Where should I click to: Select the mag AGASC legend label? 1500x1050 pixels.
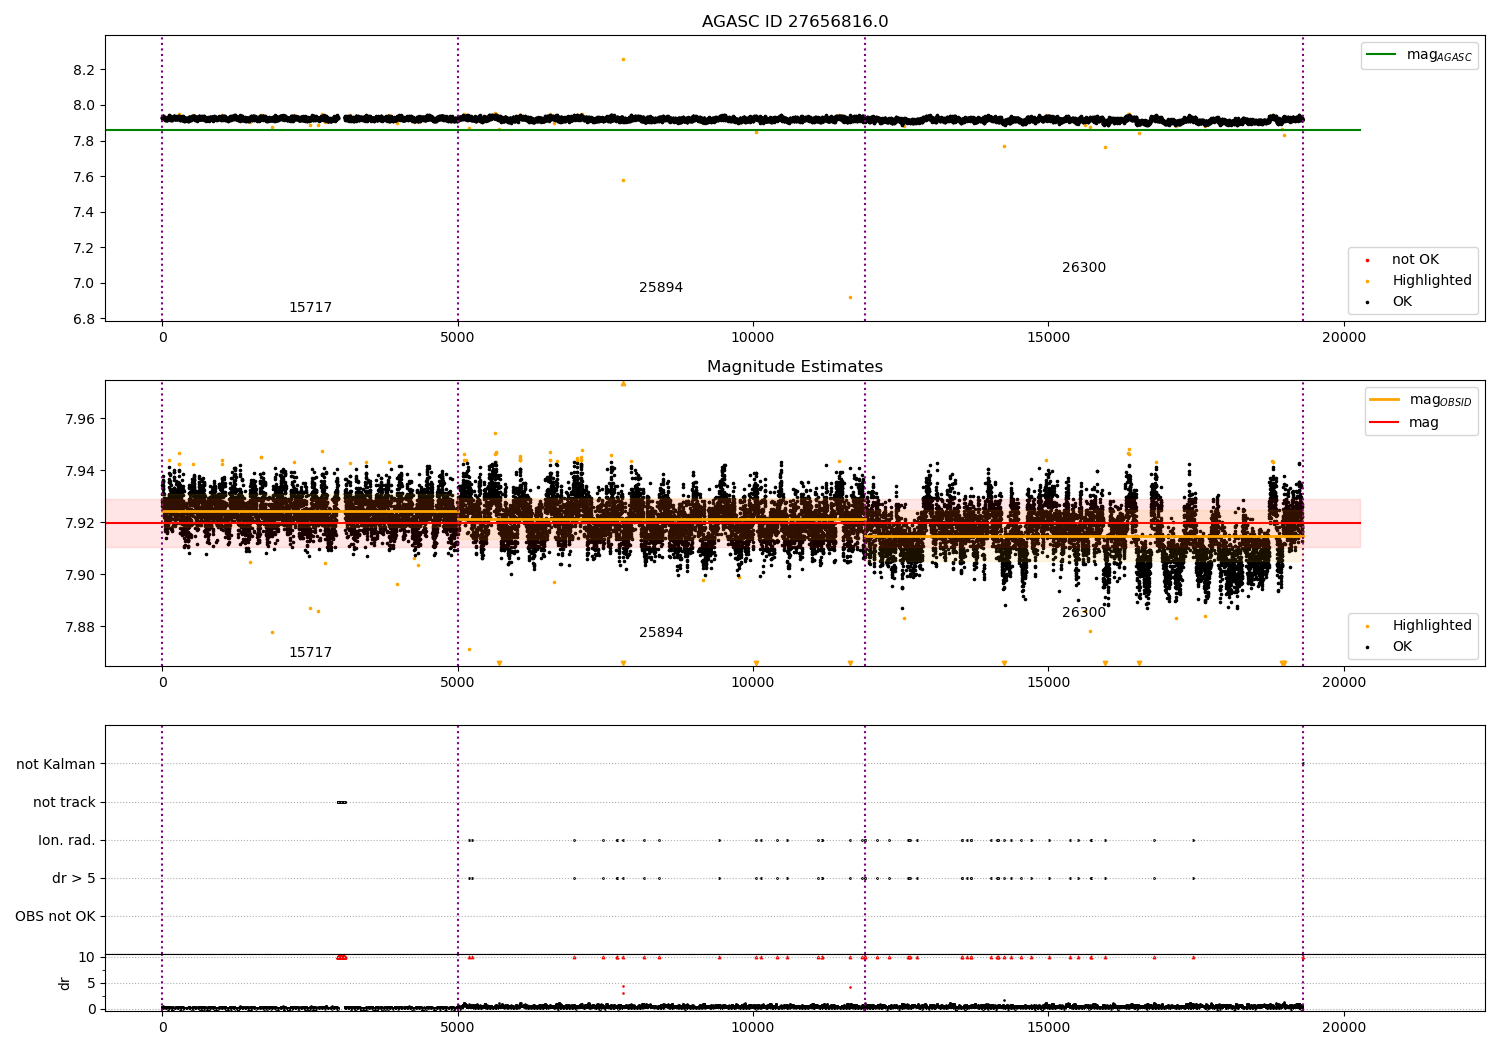(x=1439, y=55)
